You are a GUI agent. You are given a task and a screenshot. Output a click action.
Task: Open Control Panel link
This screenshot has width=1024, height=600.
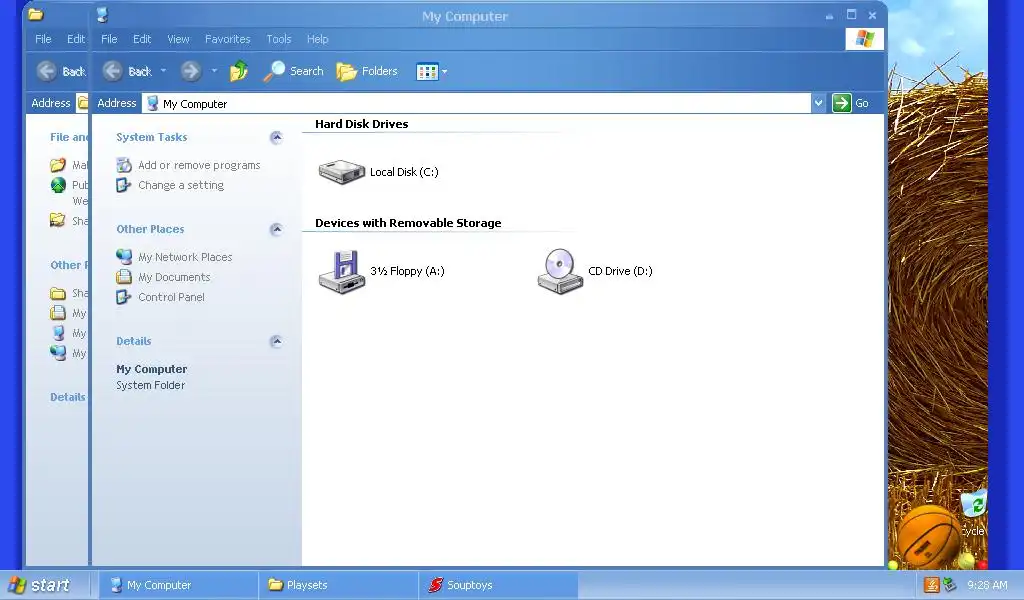tap(171, 297)
